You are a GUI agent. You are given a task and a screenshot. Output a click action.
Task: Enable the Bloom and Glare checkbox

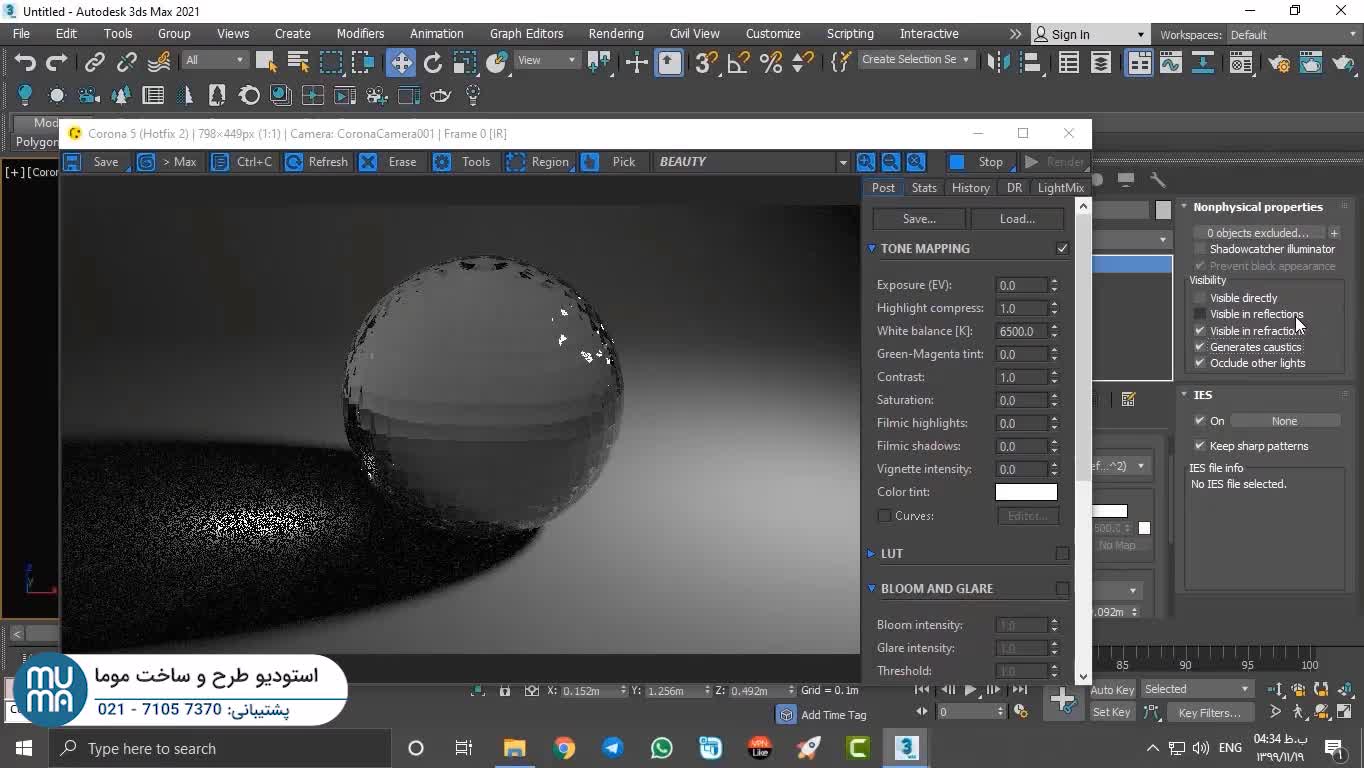(x=1062, y=589)
